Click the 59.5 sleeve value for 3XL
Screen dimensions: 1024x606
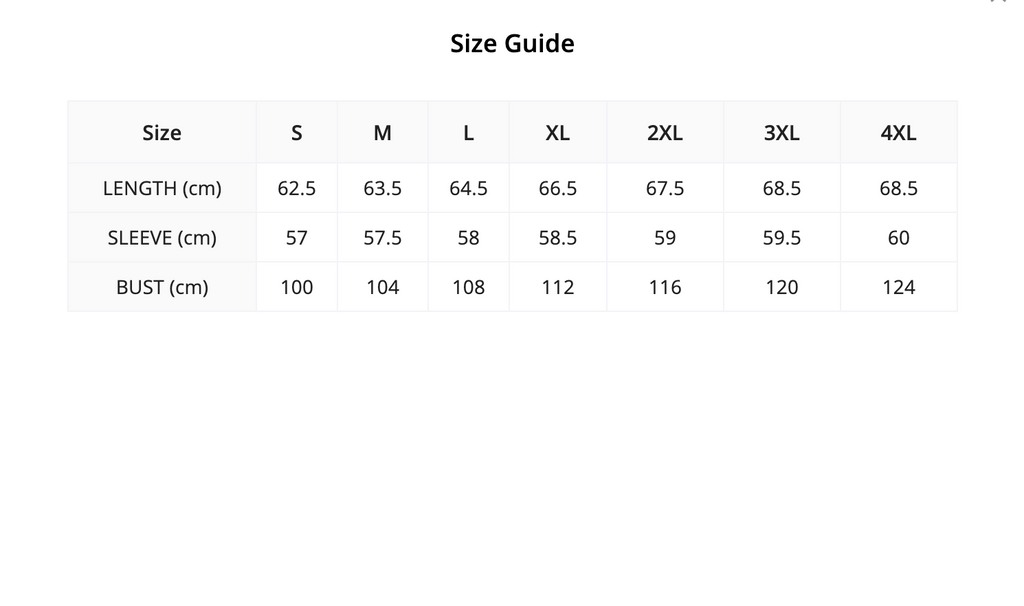coord(782,238)
